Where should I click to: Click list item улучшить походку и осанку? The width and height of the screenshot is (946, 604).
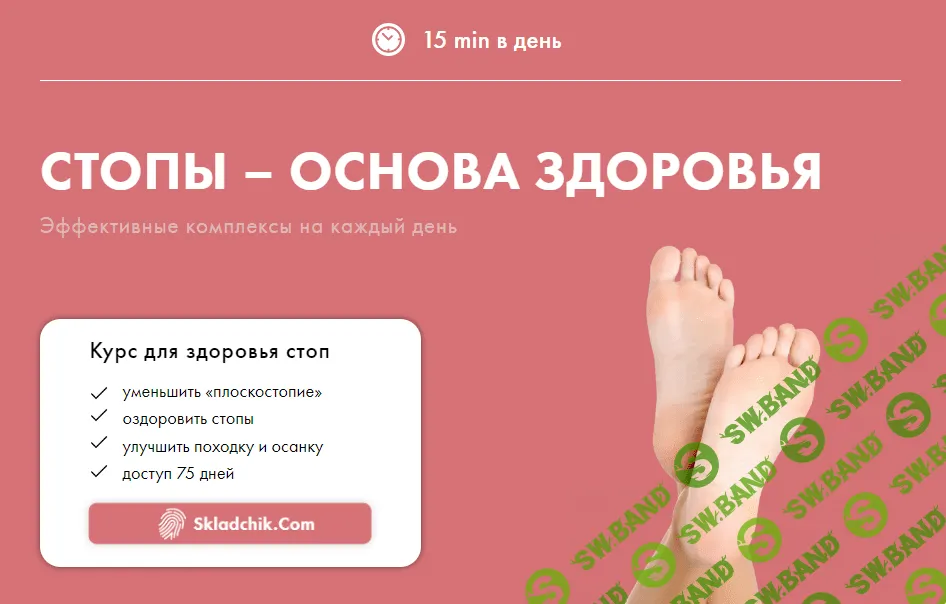(x=223, y=447)
